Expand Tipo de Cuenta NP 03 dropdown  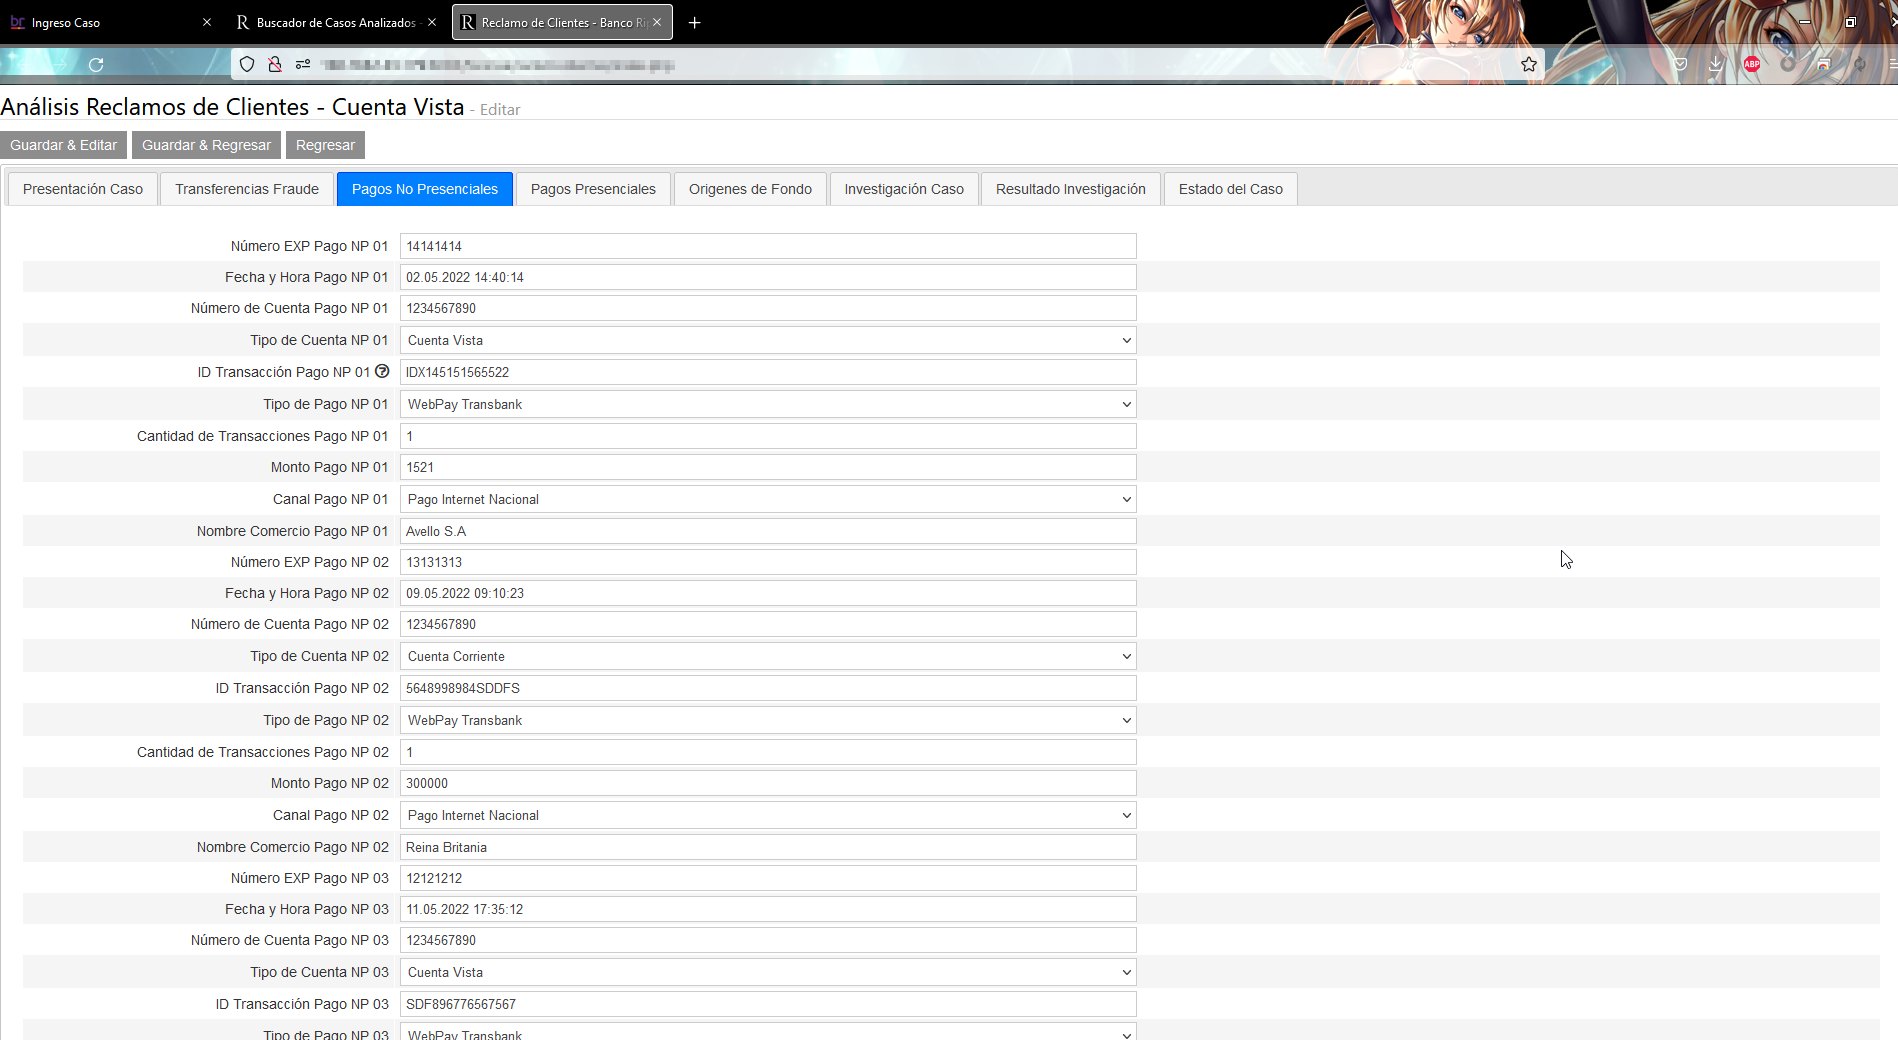[768, 972]
